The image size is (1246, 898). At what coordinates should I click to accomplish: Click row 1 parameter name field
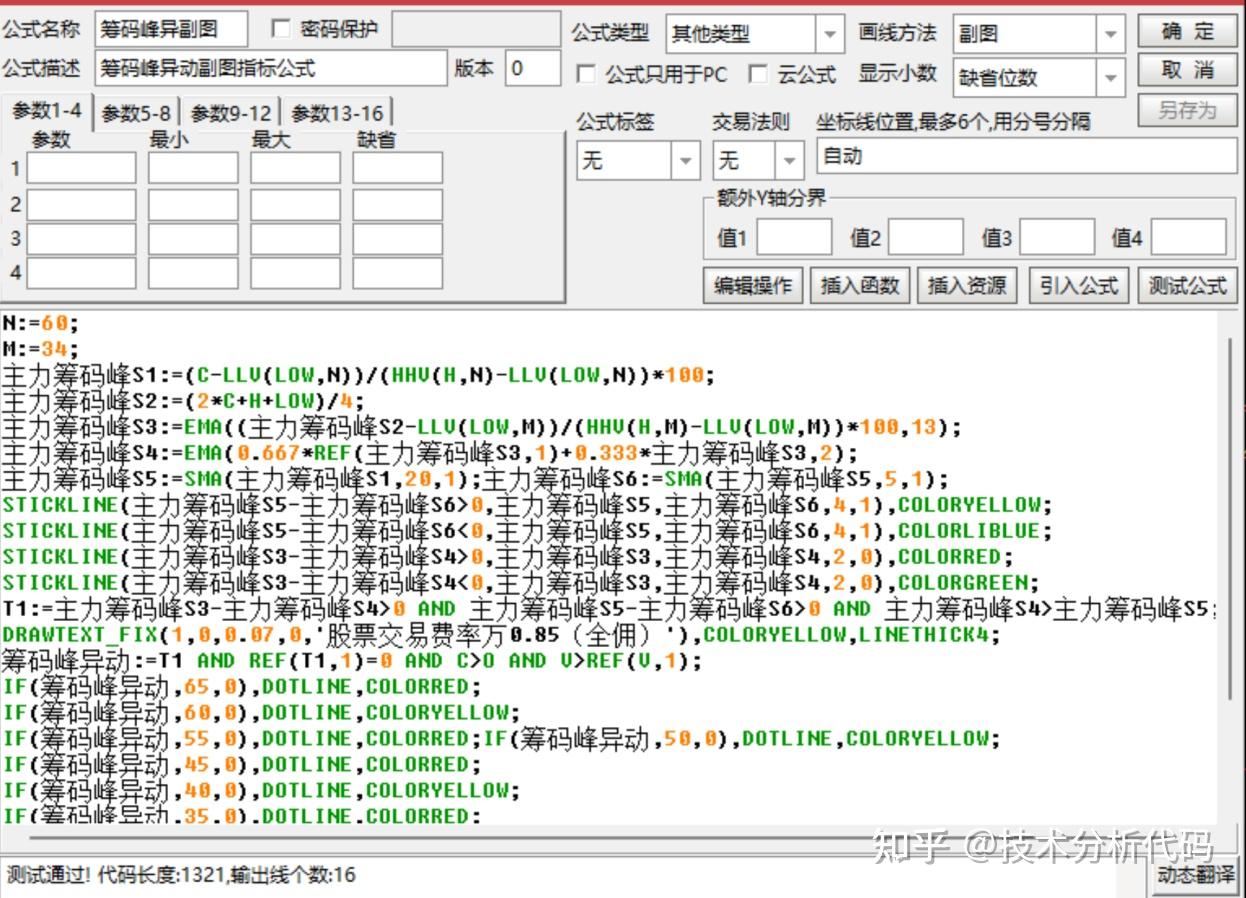tap(81, 168)
